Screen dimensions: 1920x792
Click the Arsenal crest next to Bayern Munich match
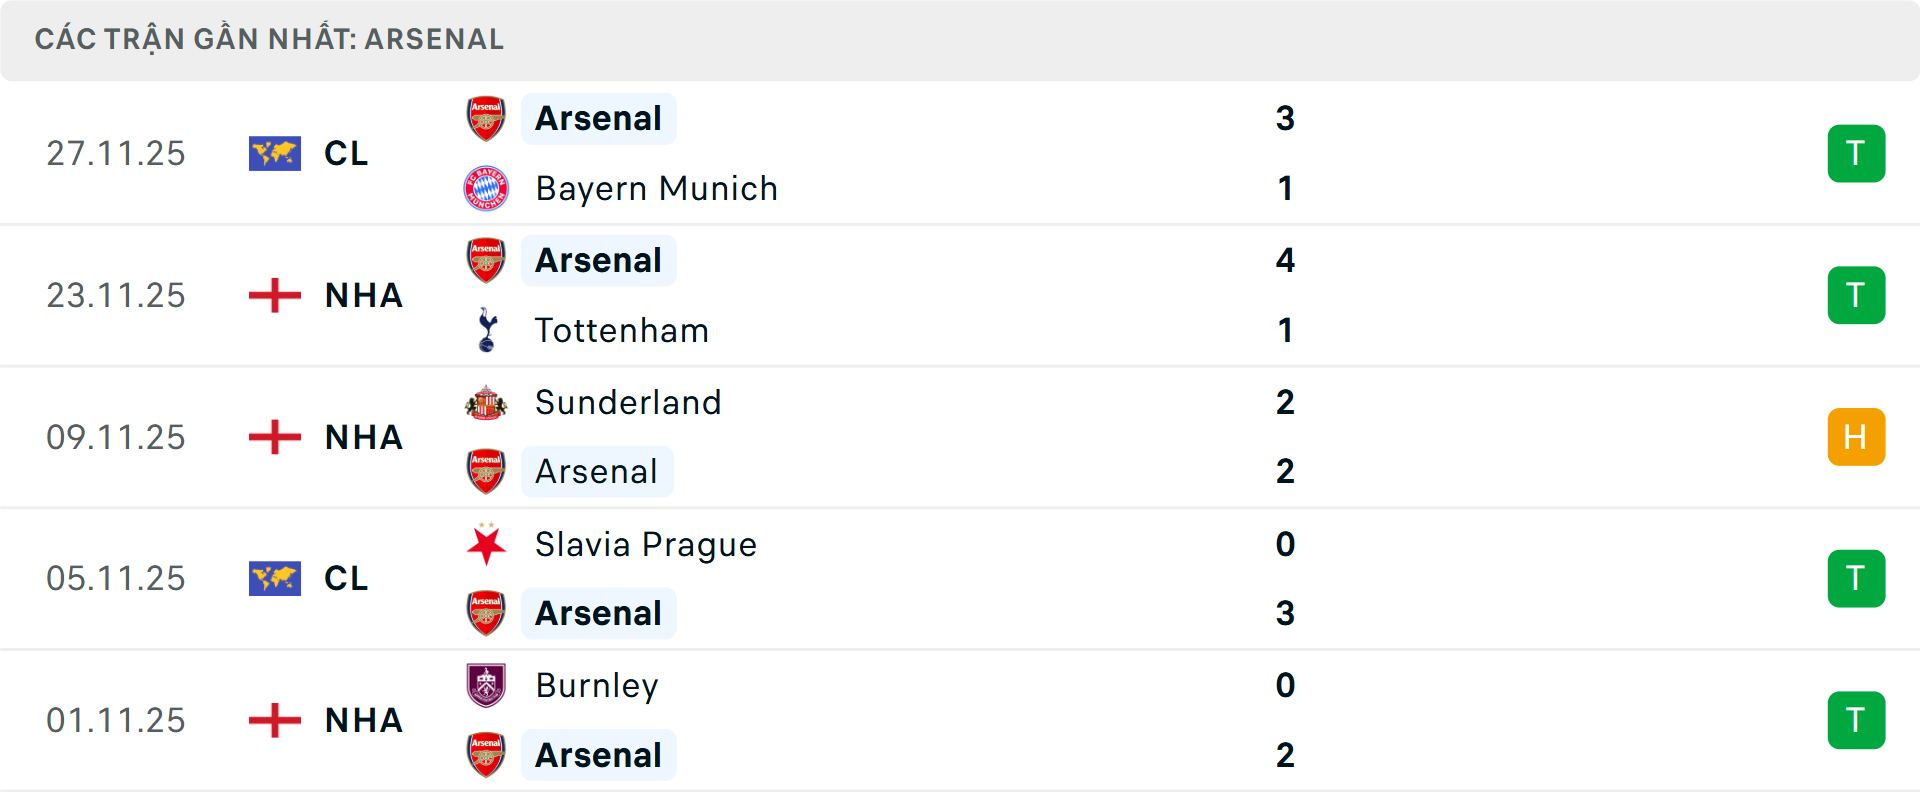pyautogui.click(x=486, y=117)
